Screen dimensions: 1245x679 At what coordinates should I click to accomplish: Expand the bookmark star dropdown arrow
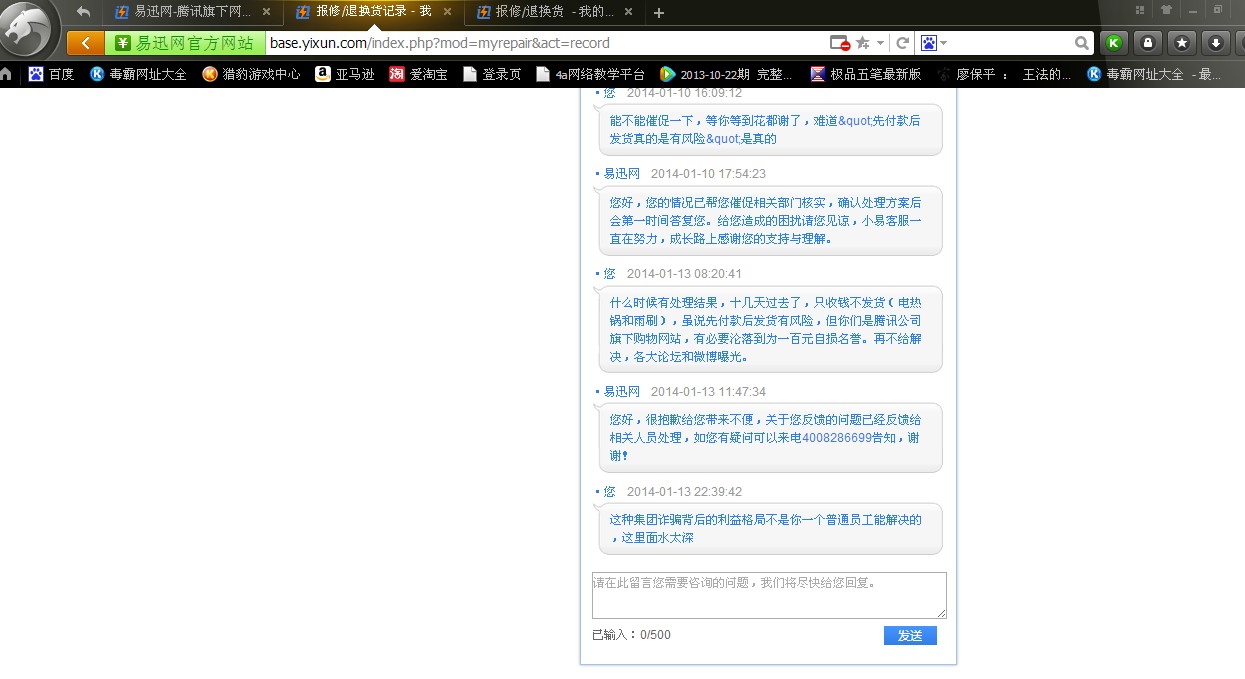click(x=880, y=43)
